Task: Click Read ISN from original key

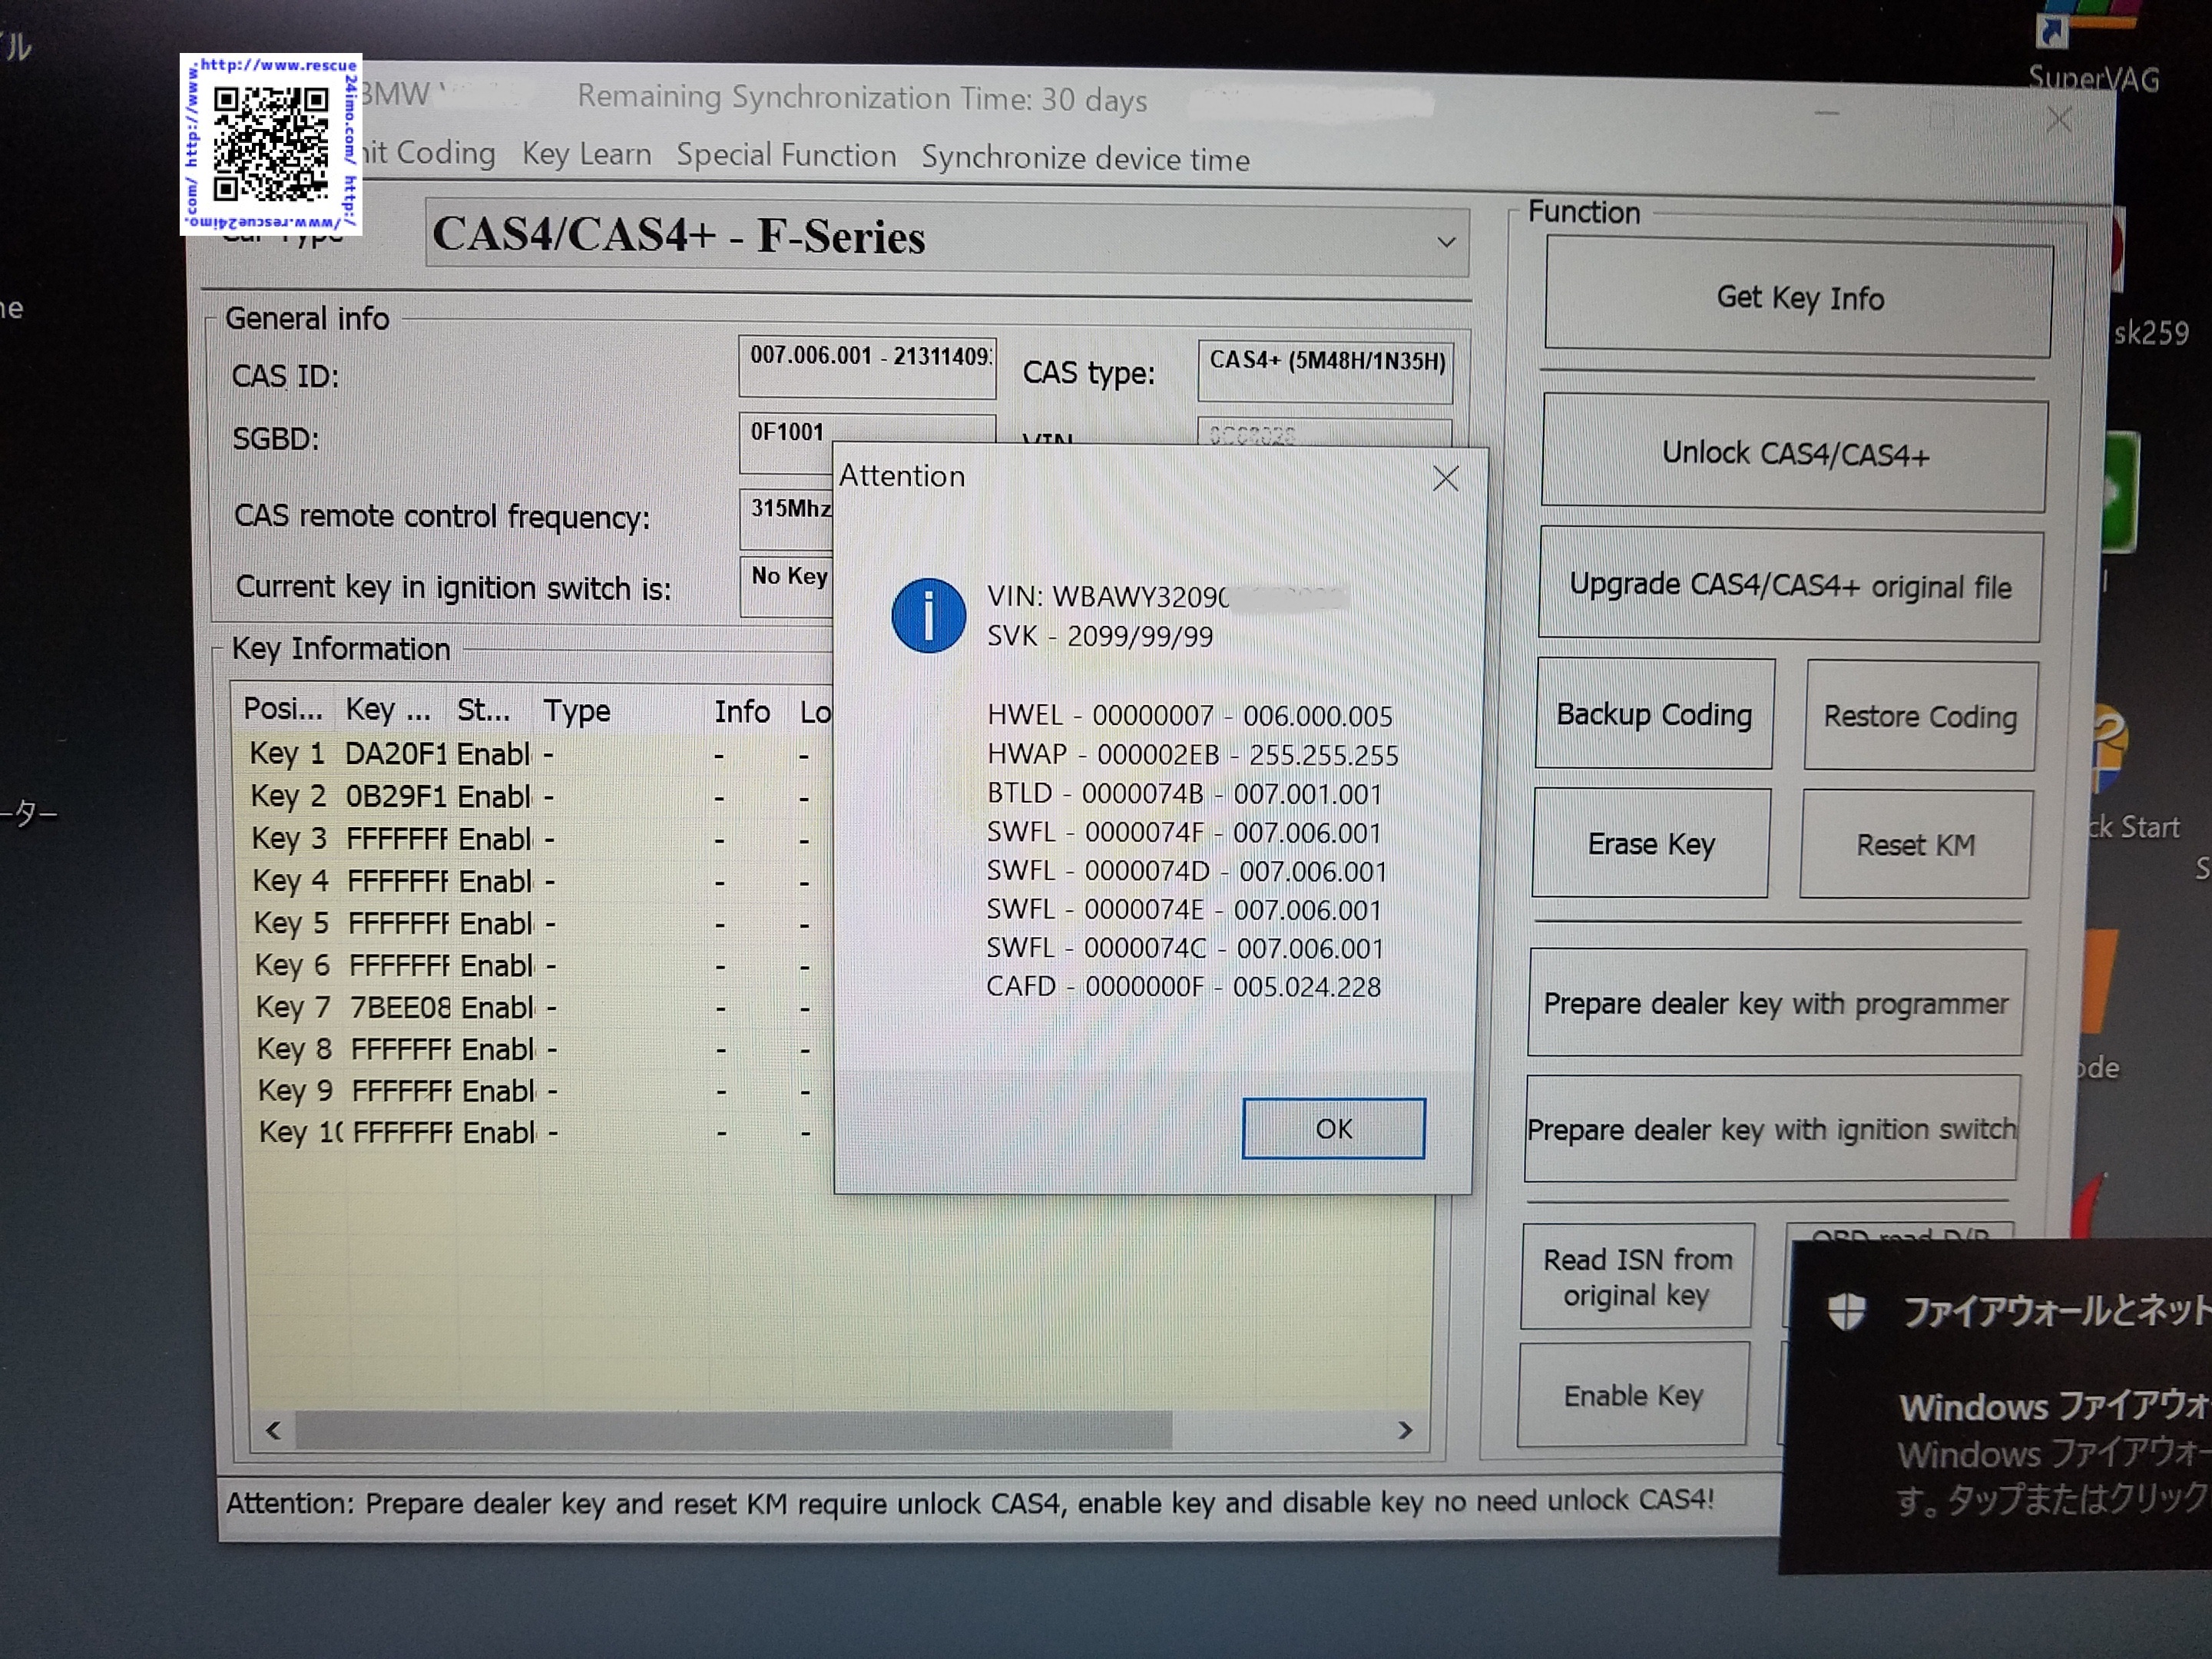Action: click(1637, 1276)
